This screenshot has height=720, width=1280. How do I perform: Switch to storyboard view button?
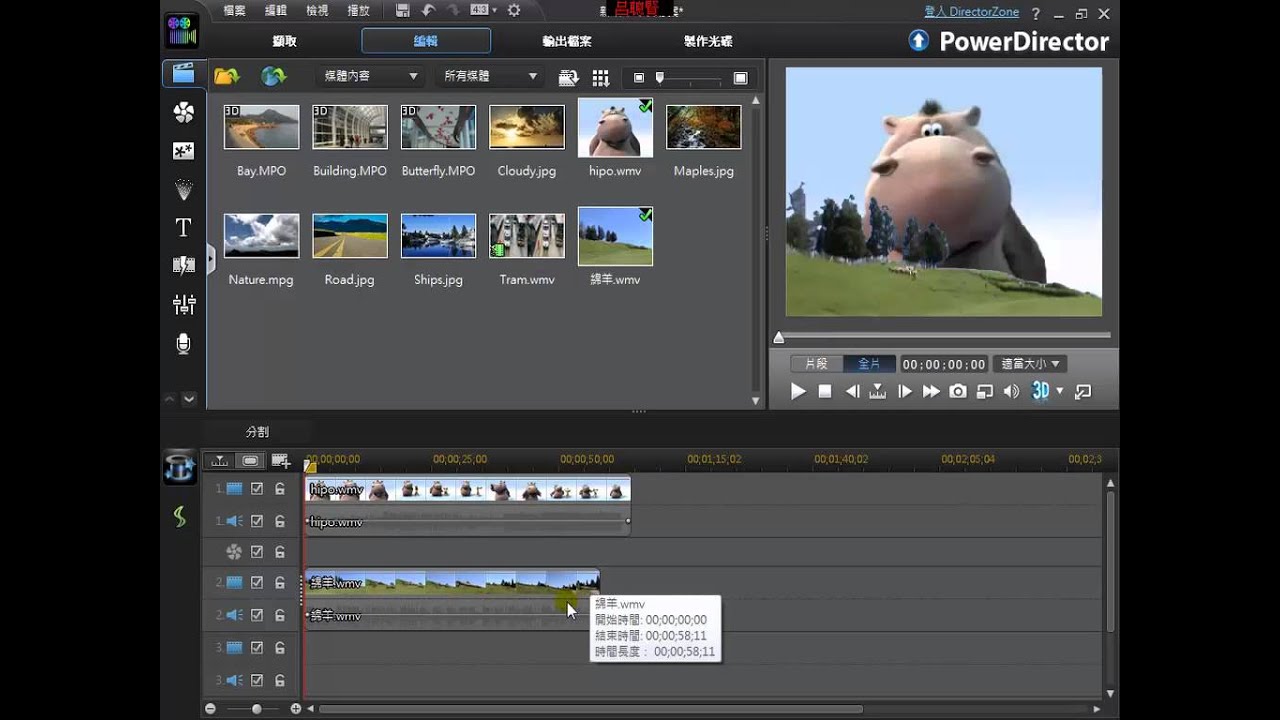point(250,461)
